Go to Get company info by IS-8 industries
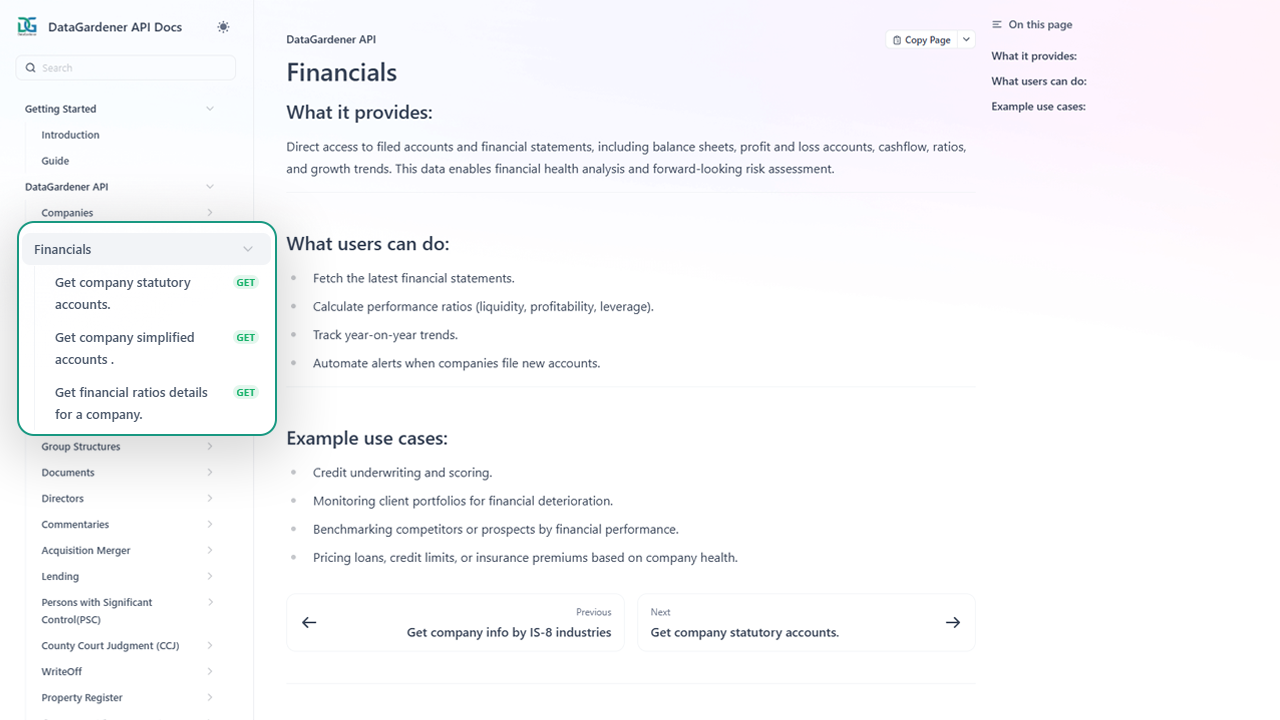The width and height of the screenshot is (1280, 720). (508, 632)
